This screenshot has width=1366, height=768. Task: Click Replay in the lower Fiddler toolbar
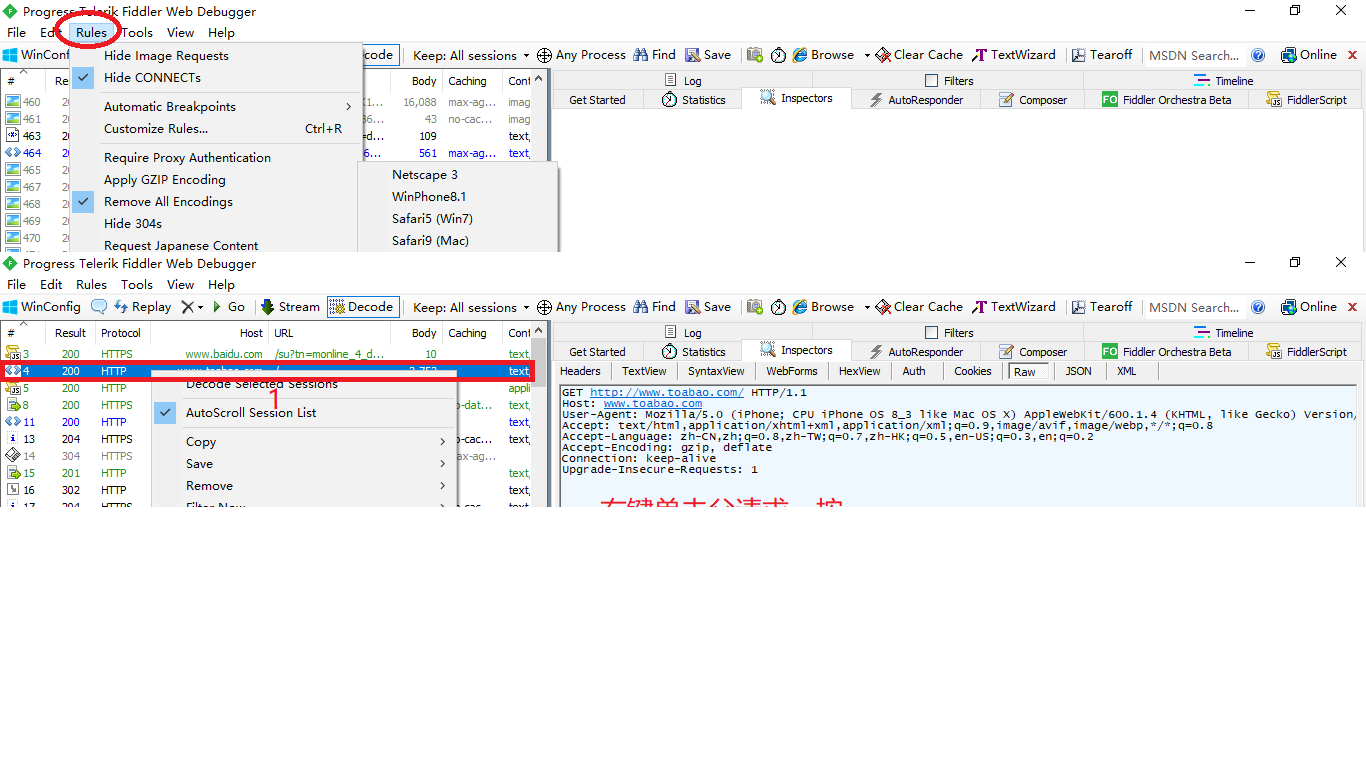click(x=143, y=307)
